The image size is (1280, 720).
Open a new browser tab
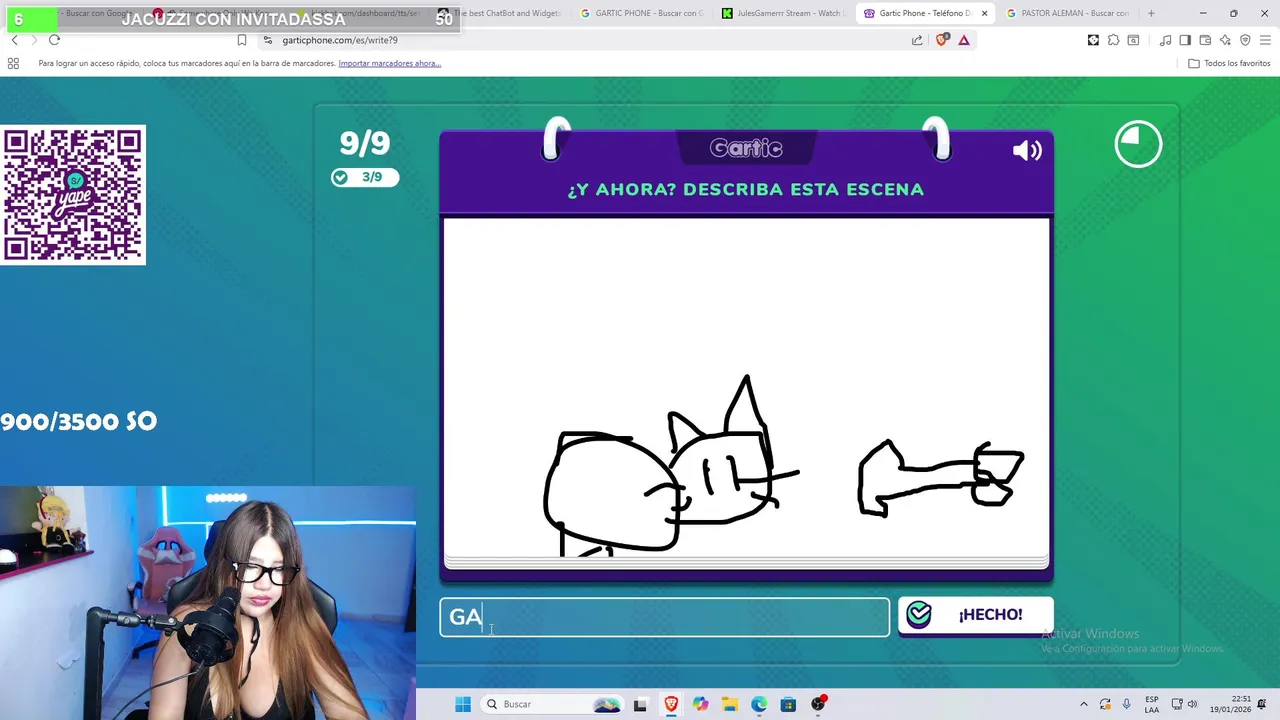click(1151, 13)
